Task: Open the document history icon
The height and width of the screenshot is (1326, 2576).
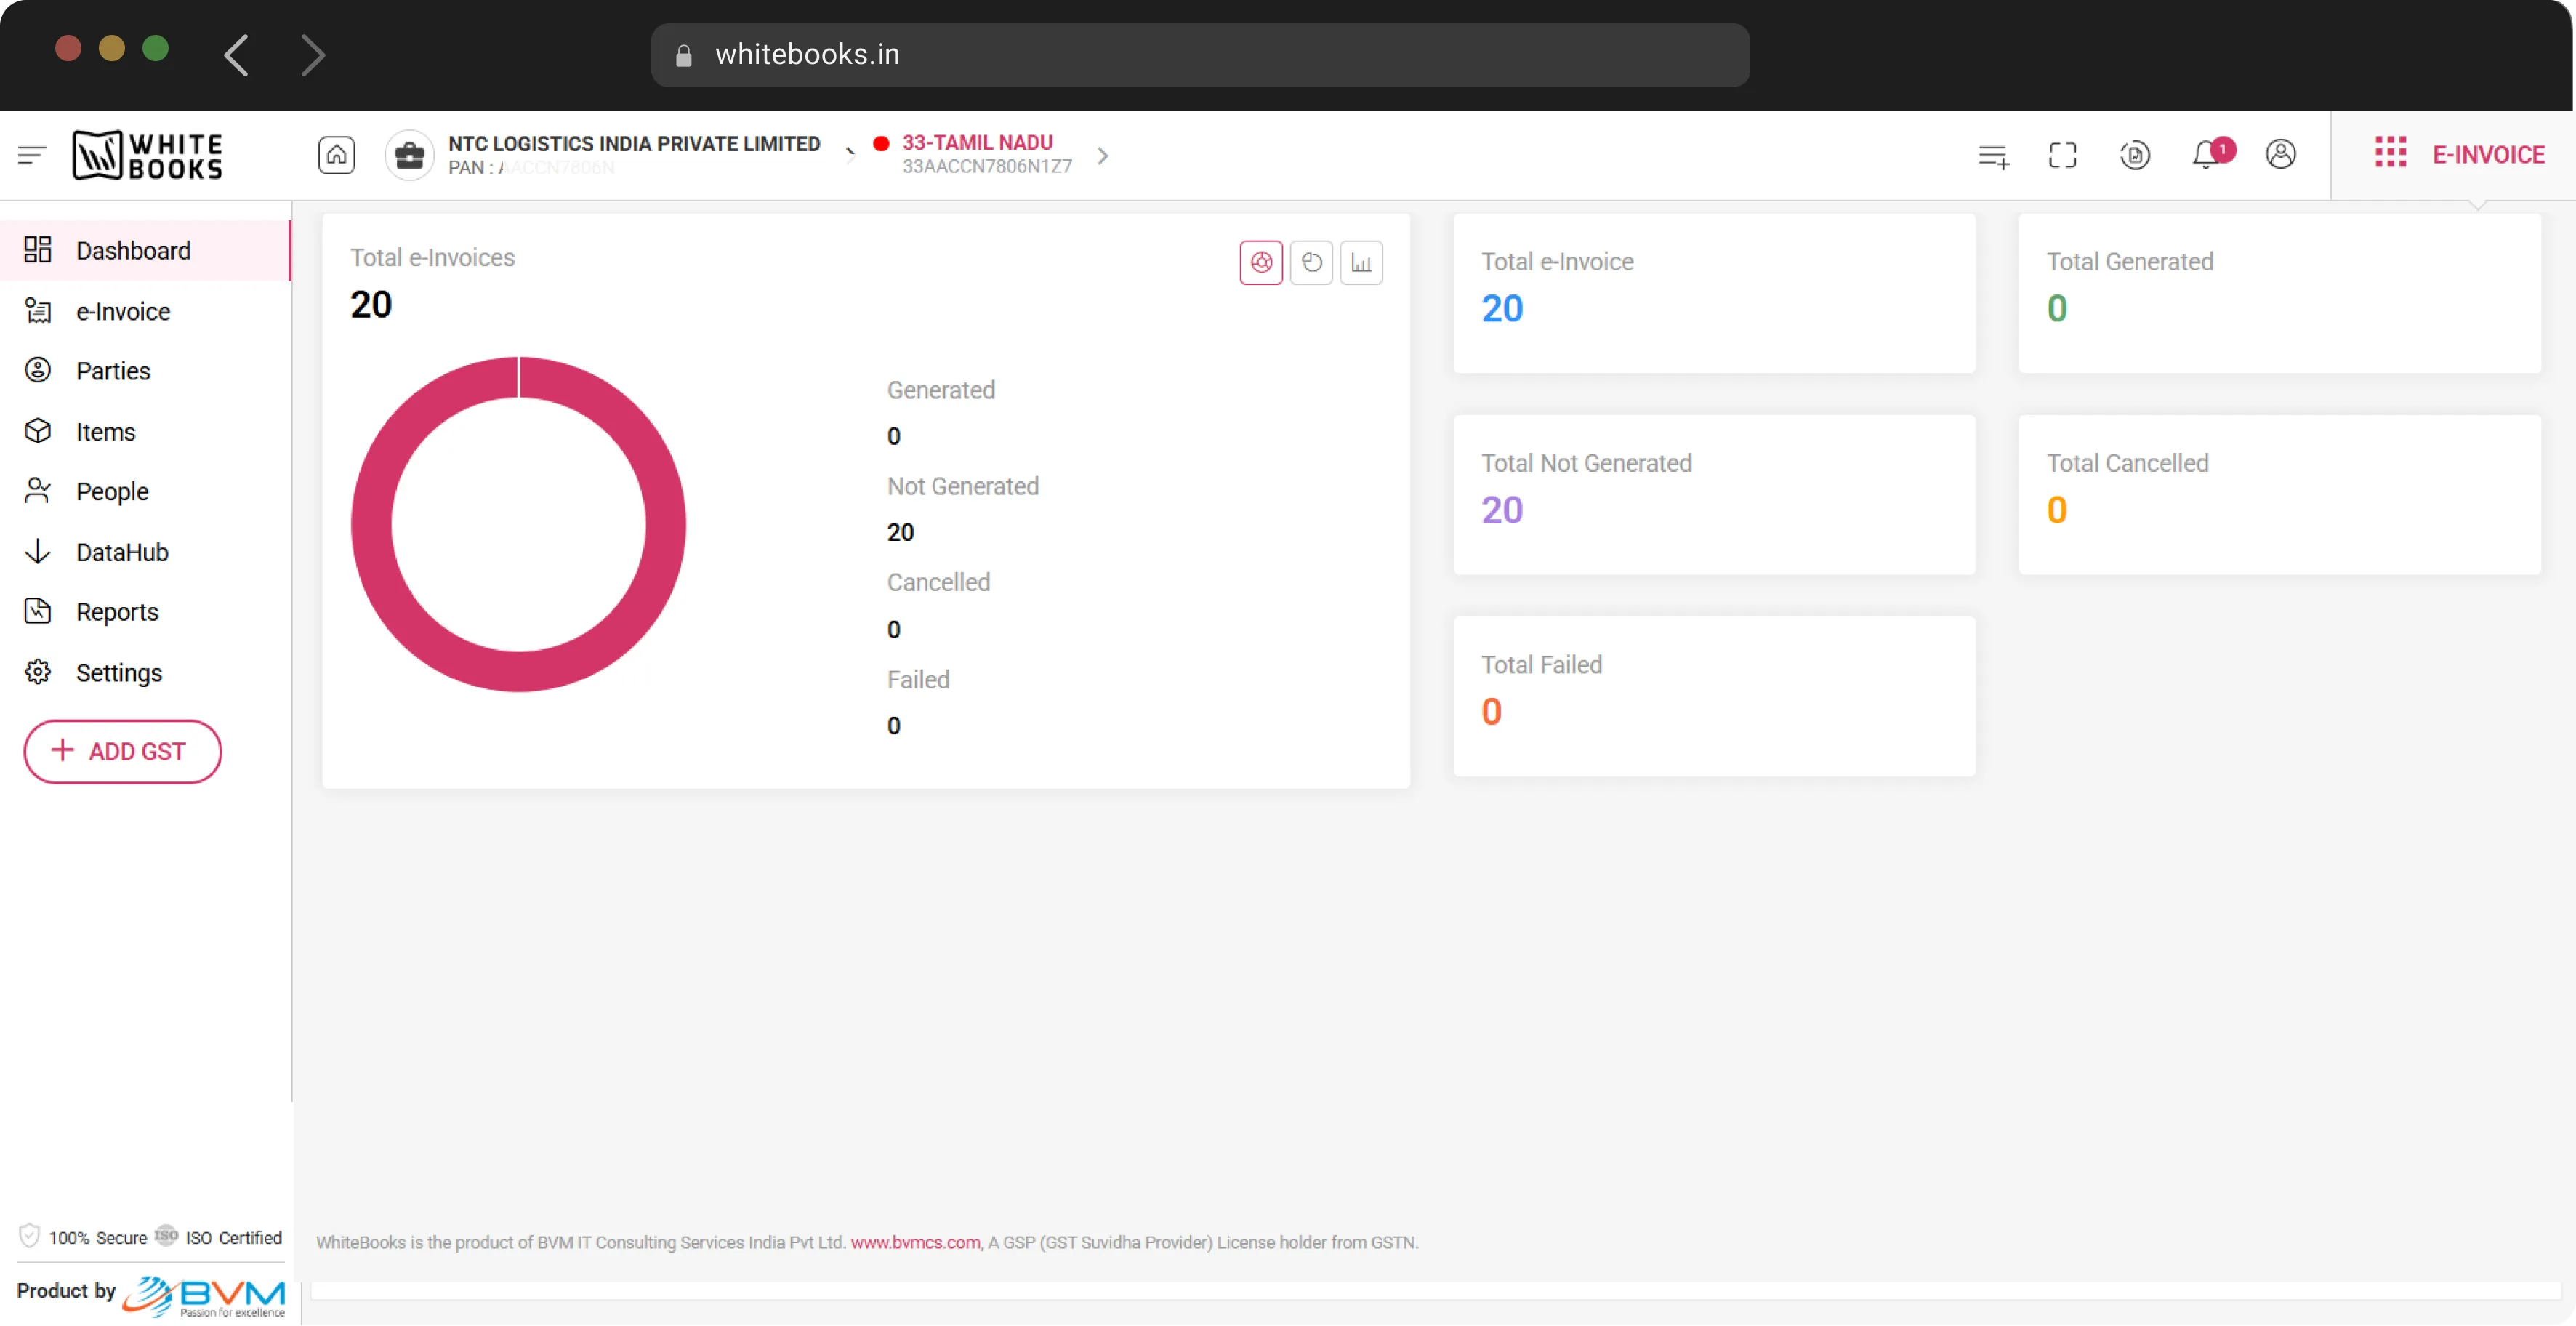Action: pos(2135,155)
